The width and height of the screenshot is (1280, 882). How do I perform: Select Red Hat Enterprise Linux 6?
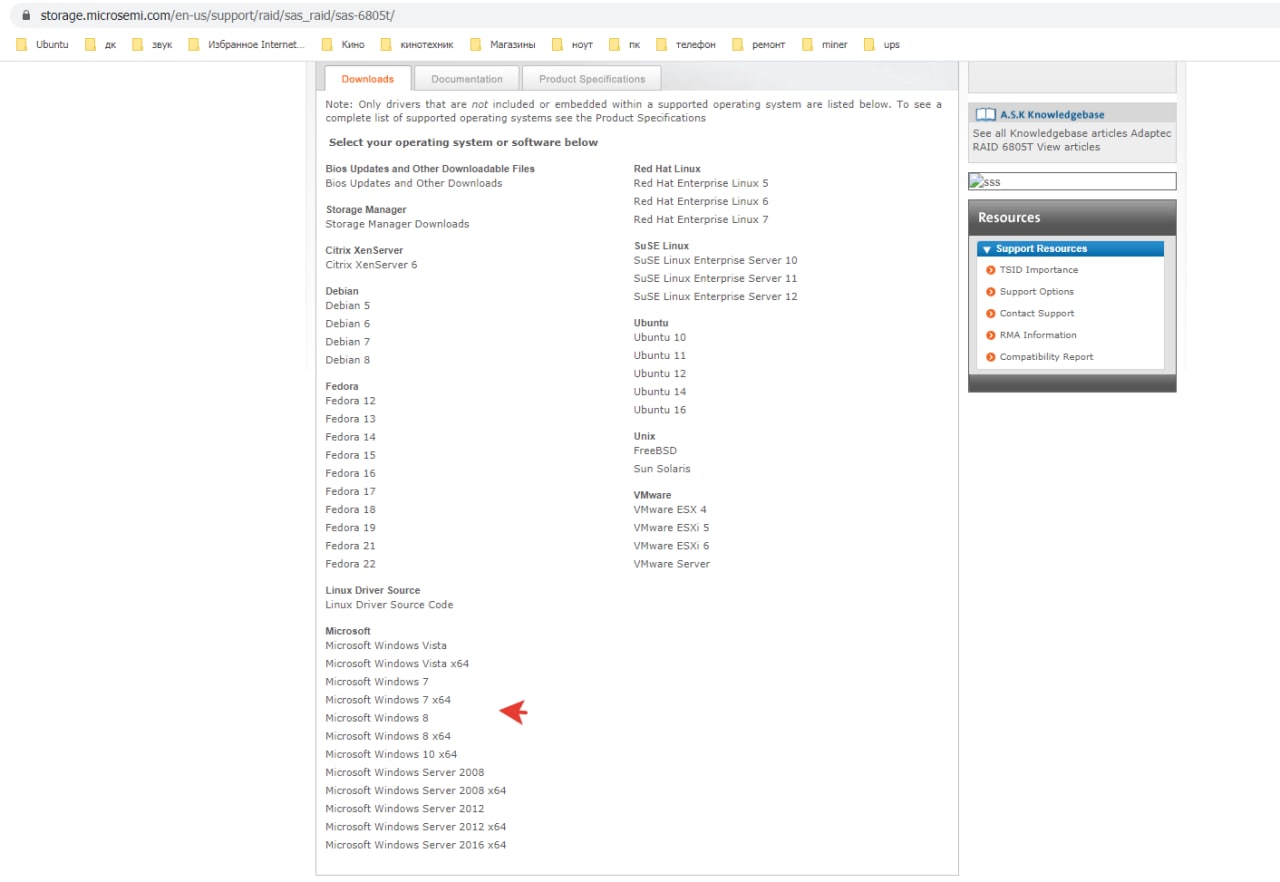(x=701, y=202)
